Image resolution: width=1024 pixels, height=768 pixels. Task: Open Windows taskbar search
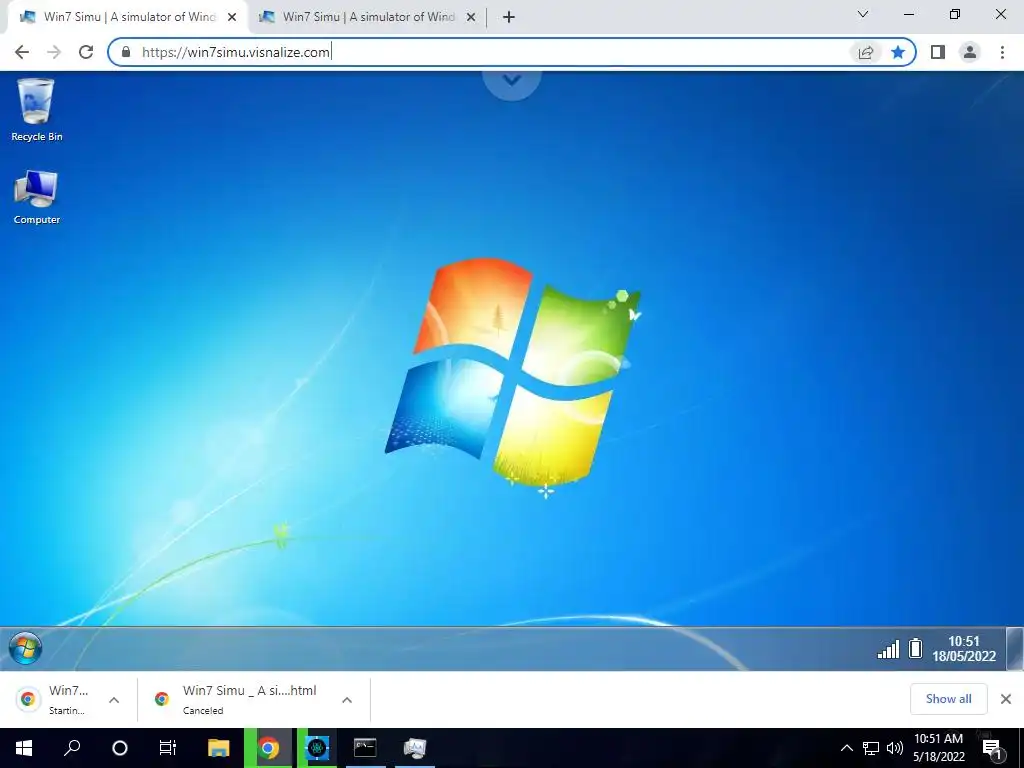(x=72, y=748)
